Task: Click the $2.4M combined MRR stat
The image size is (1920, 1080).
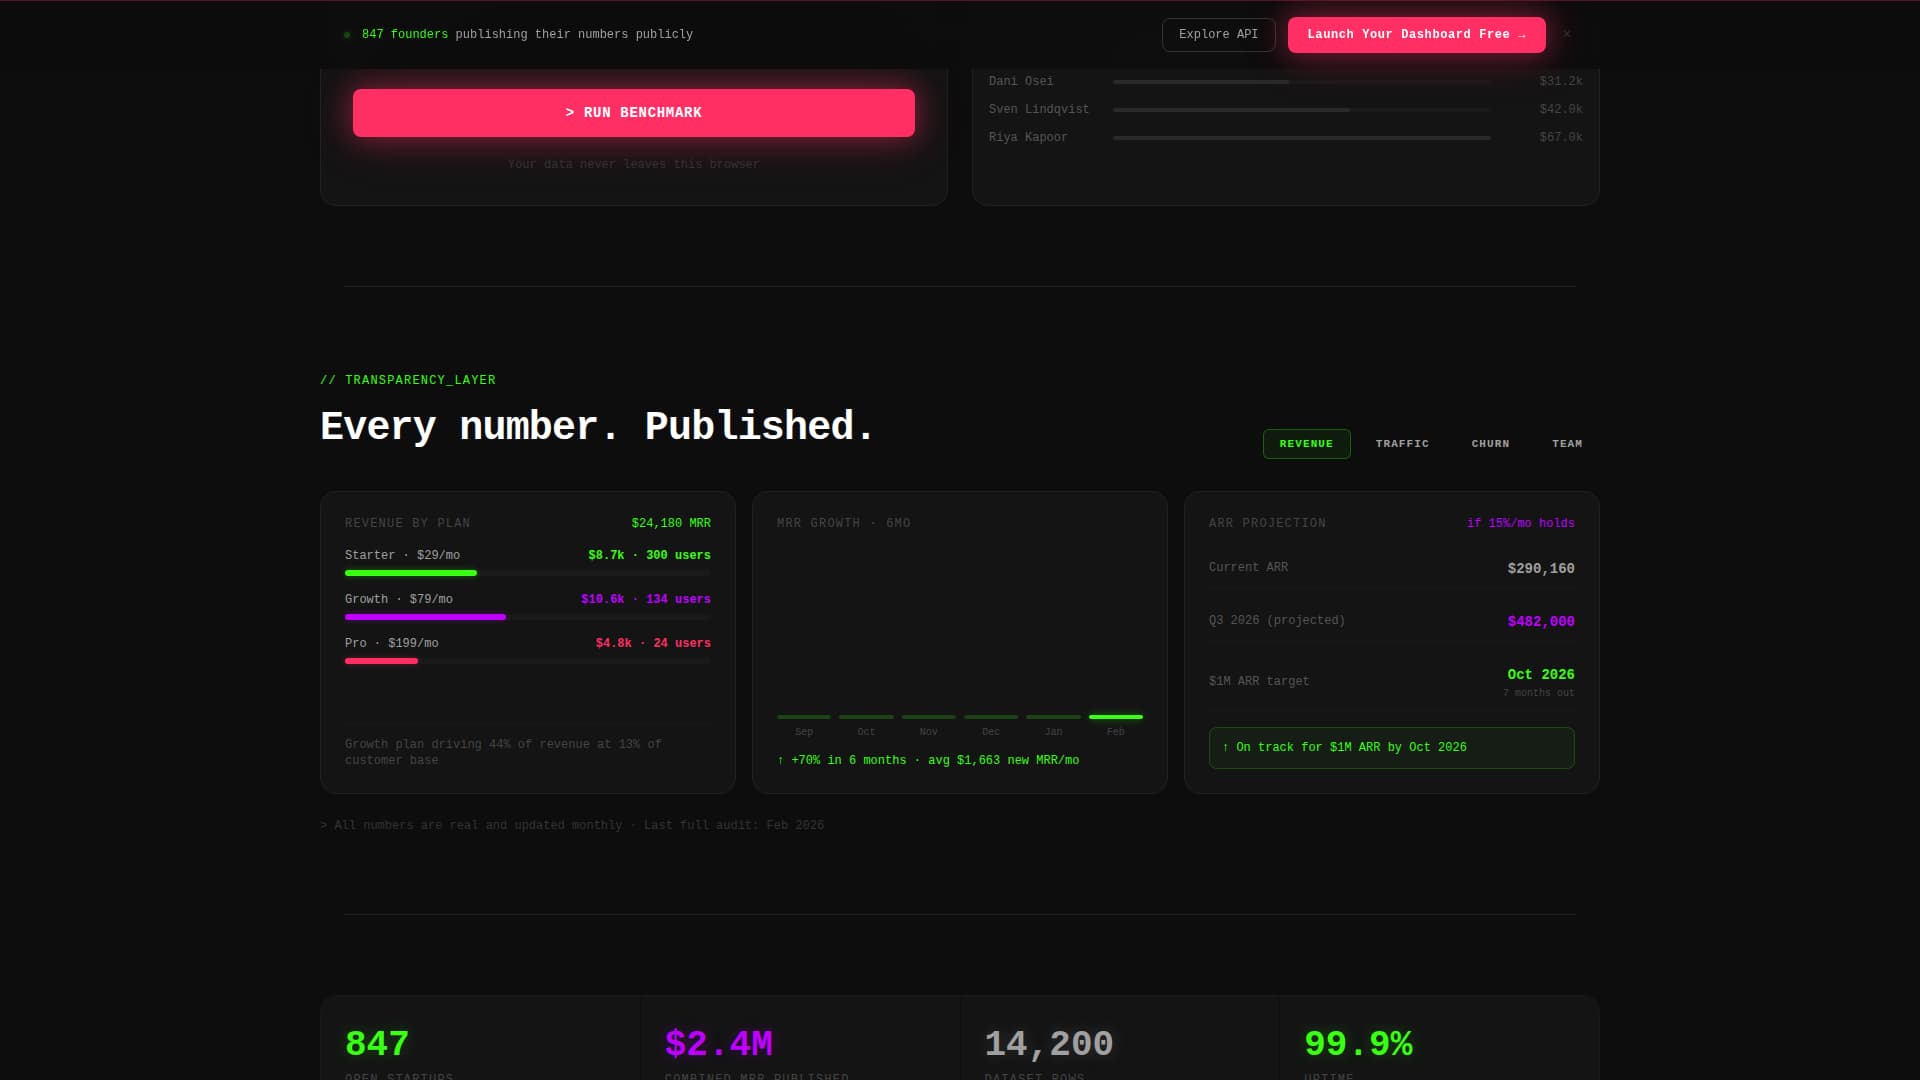Action: pyautogui.click(x=718, y=1044)
